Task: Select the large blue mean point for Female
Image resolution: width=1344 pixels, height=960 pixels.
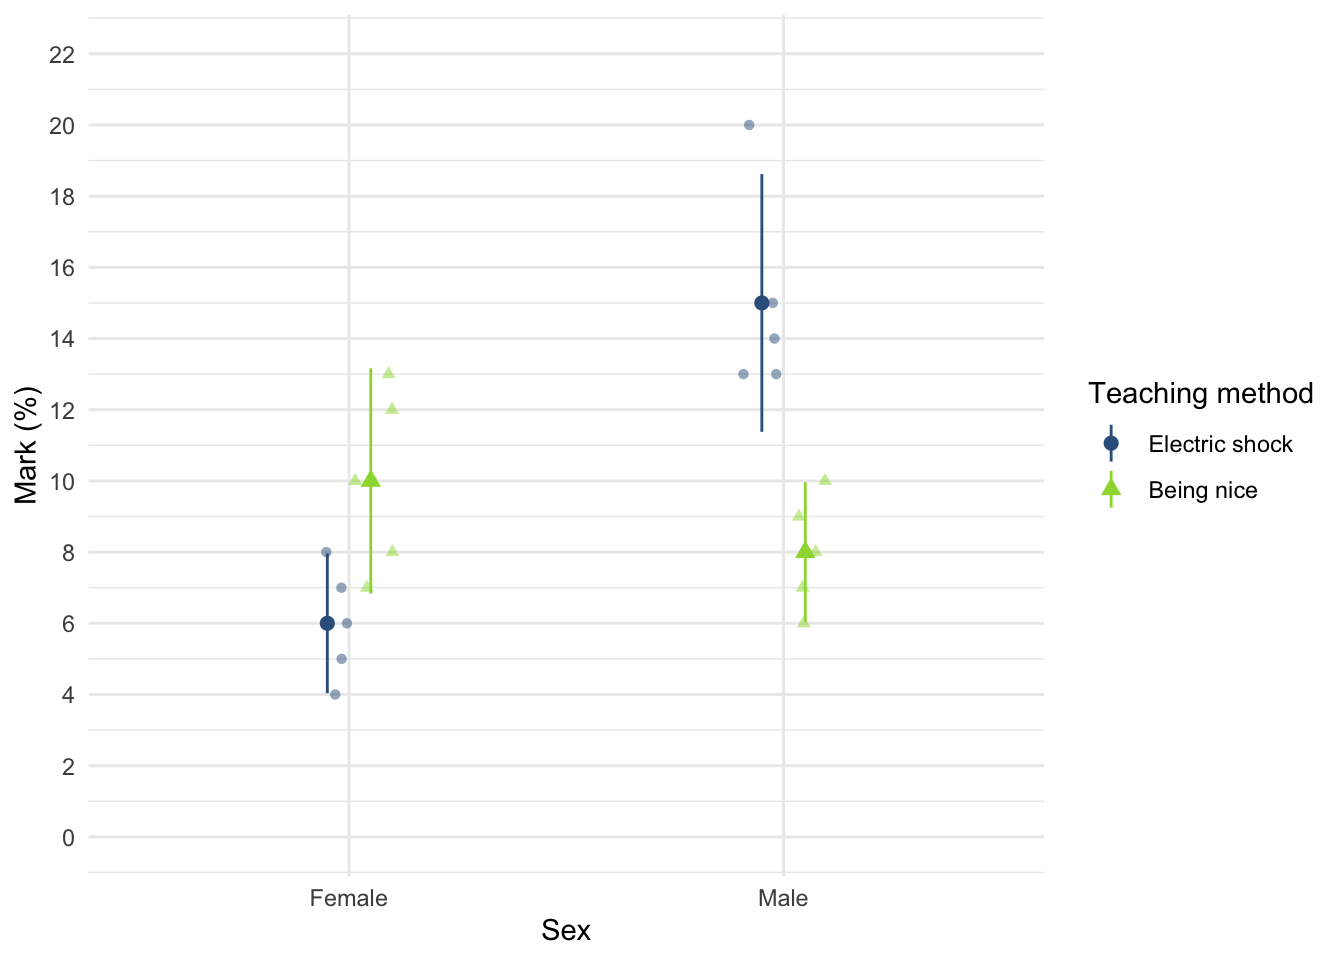Action: [x=327, y=623]
